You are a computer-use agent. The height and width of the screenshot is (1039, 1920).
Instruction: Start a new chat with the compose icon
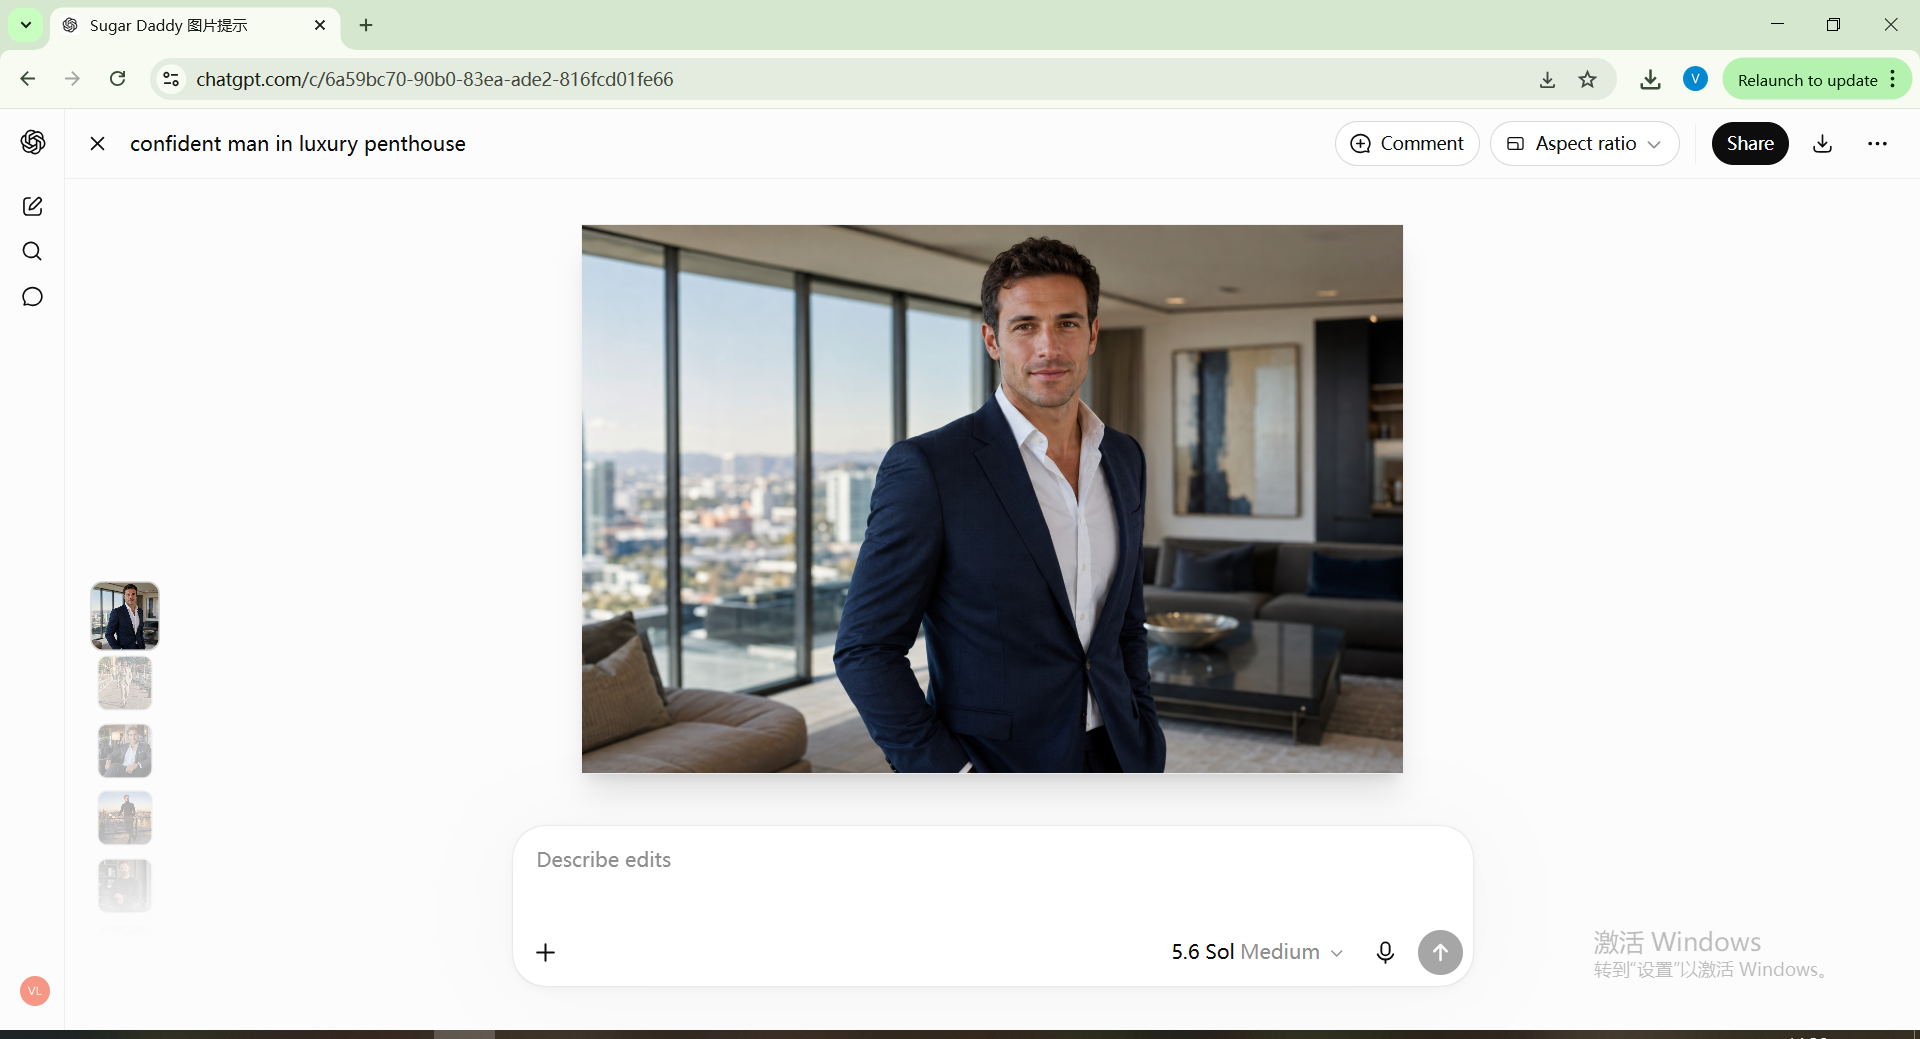[x=33, y=206]
